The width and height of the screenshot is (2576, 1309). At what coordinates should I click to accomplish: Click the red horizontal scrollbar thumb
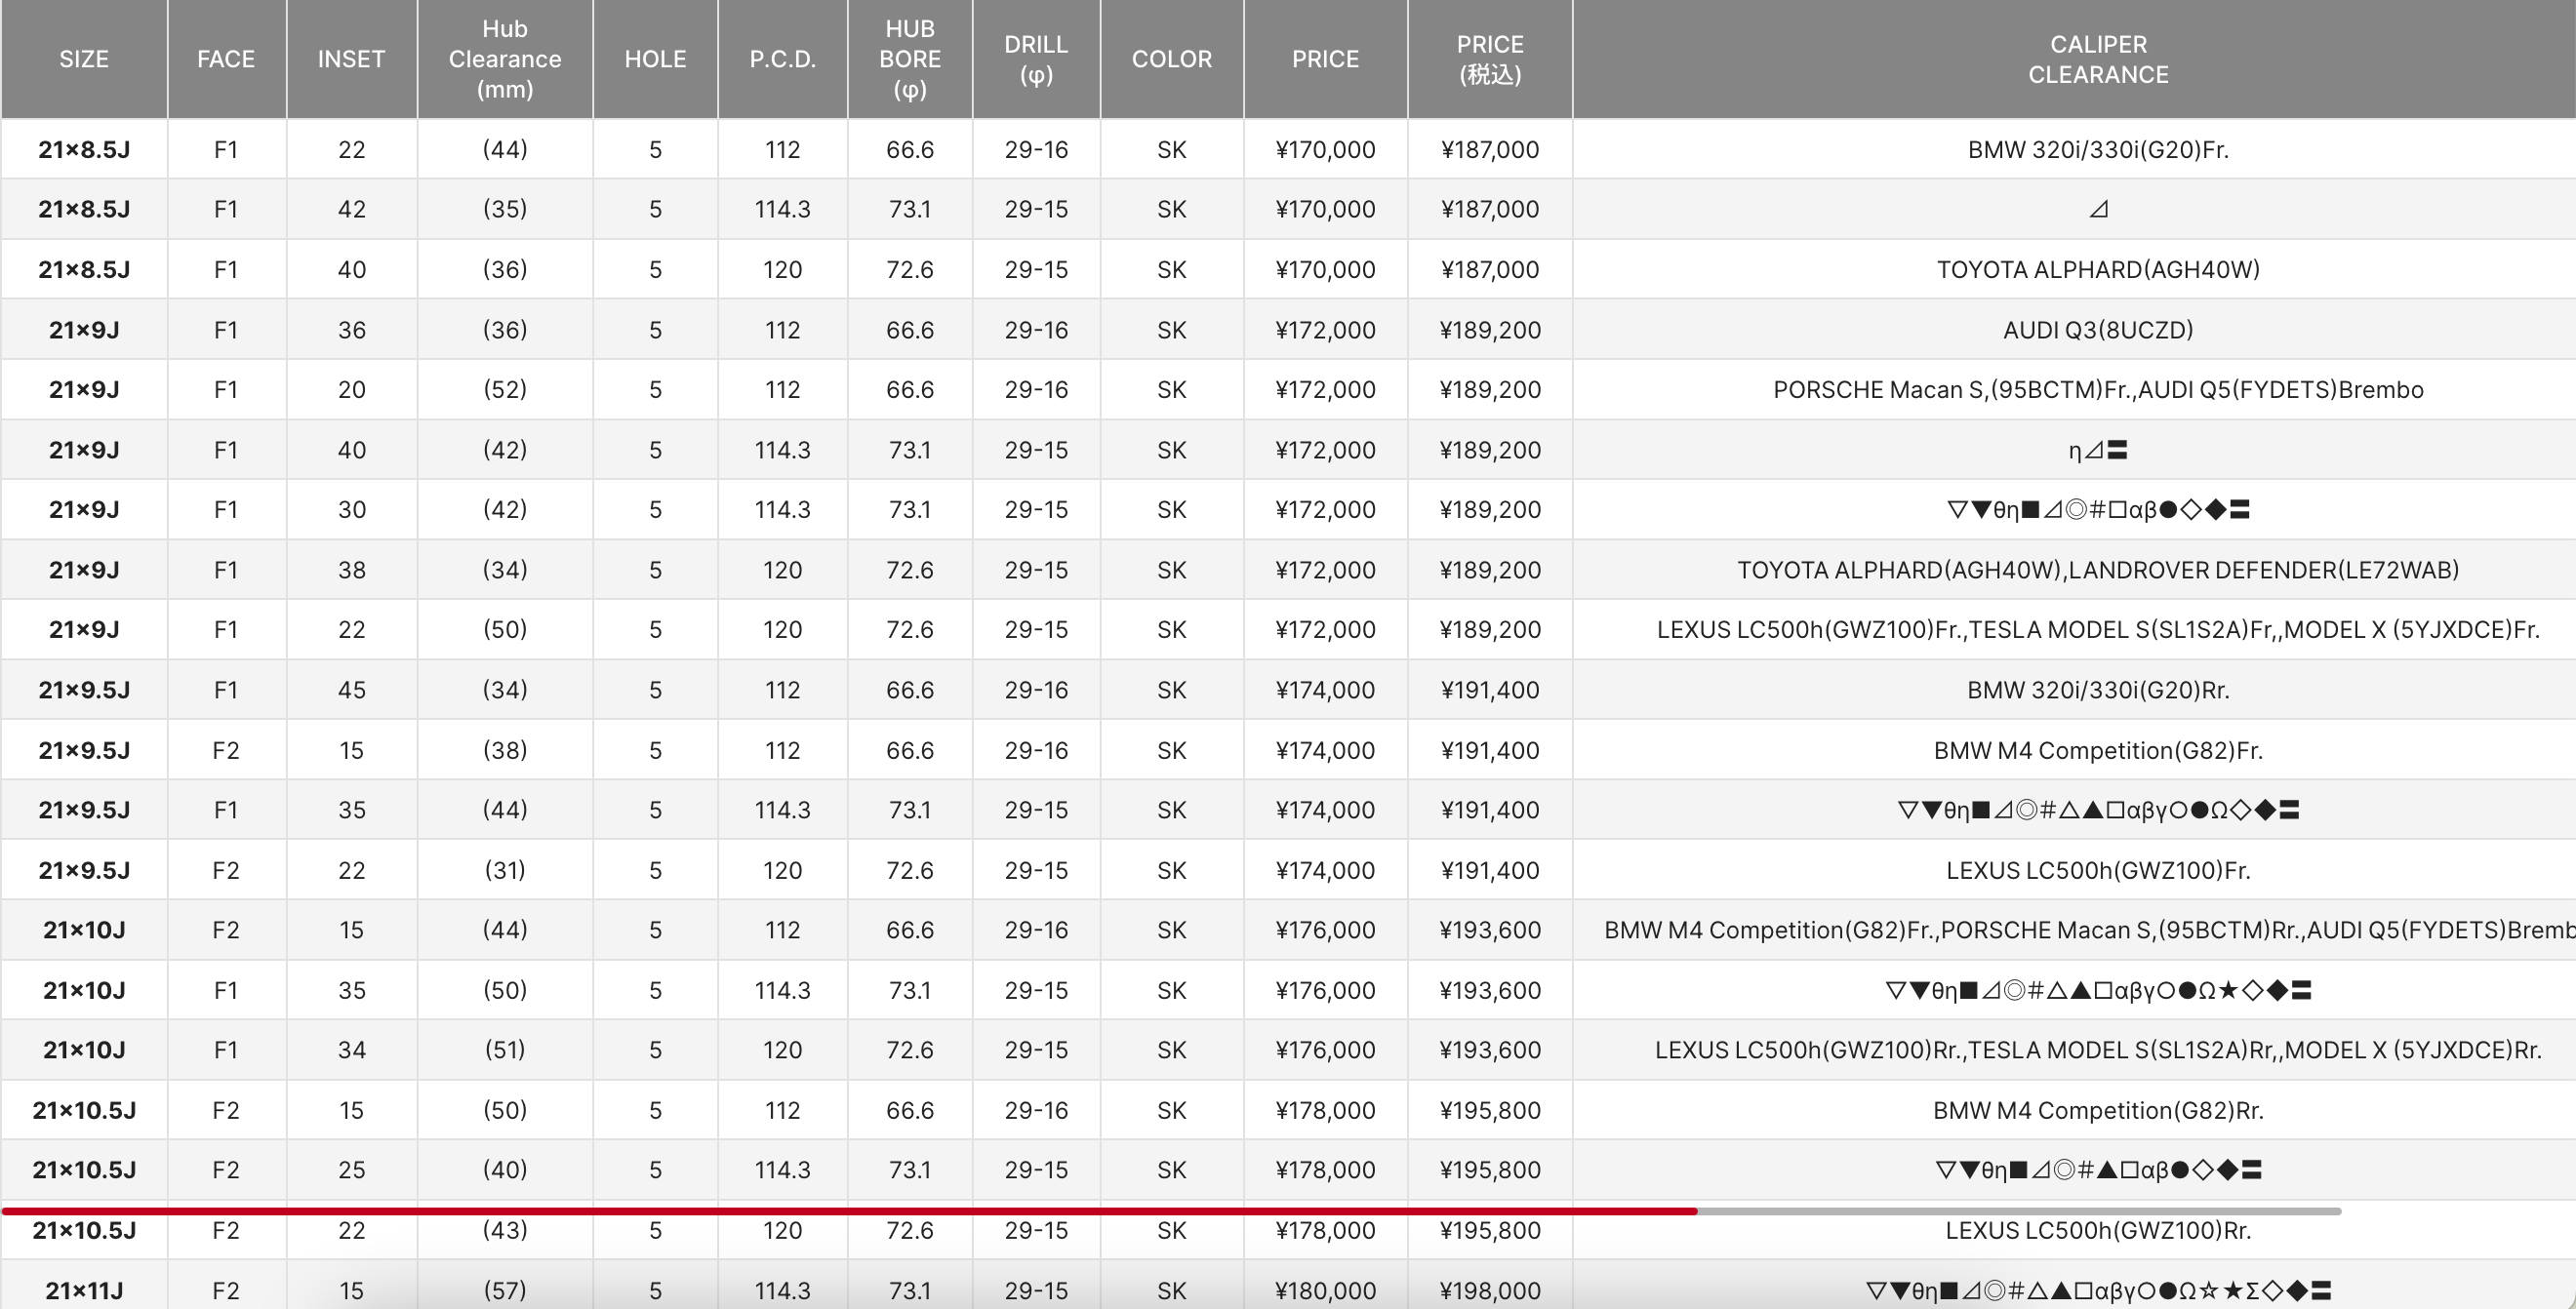(849, 1211)
